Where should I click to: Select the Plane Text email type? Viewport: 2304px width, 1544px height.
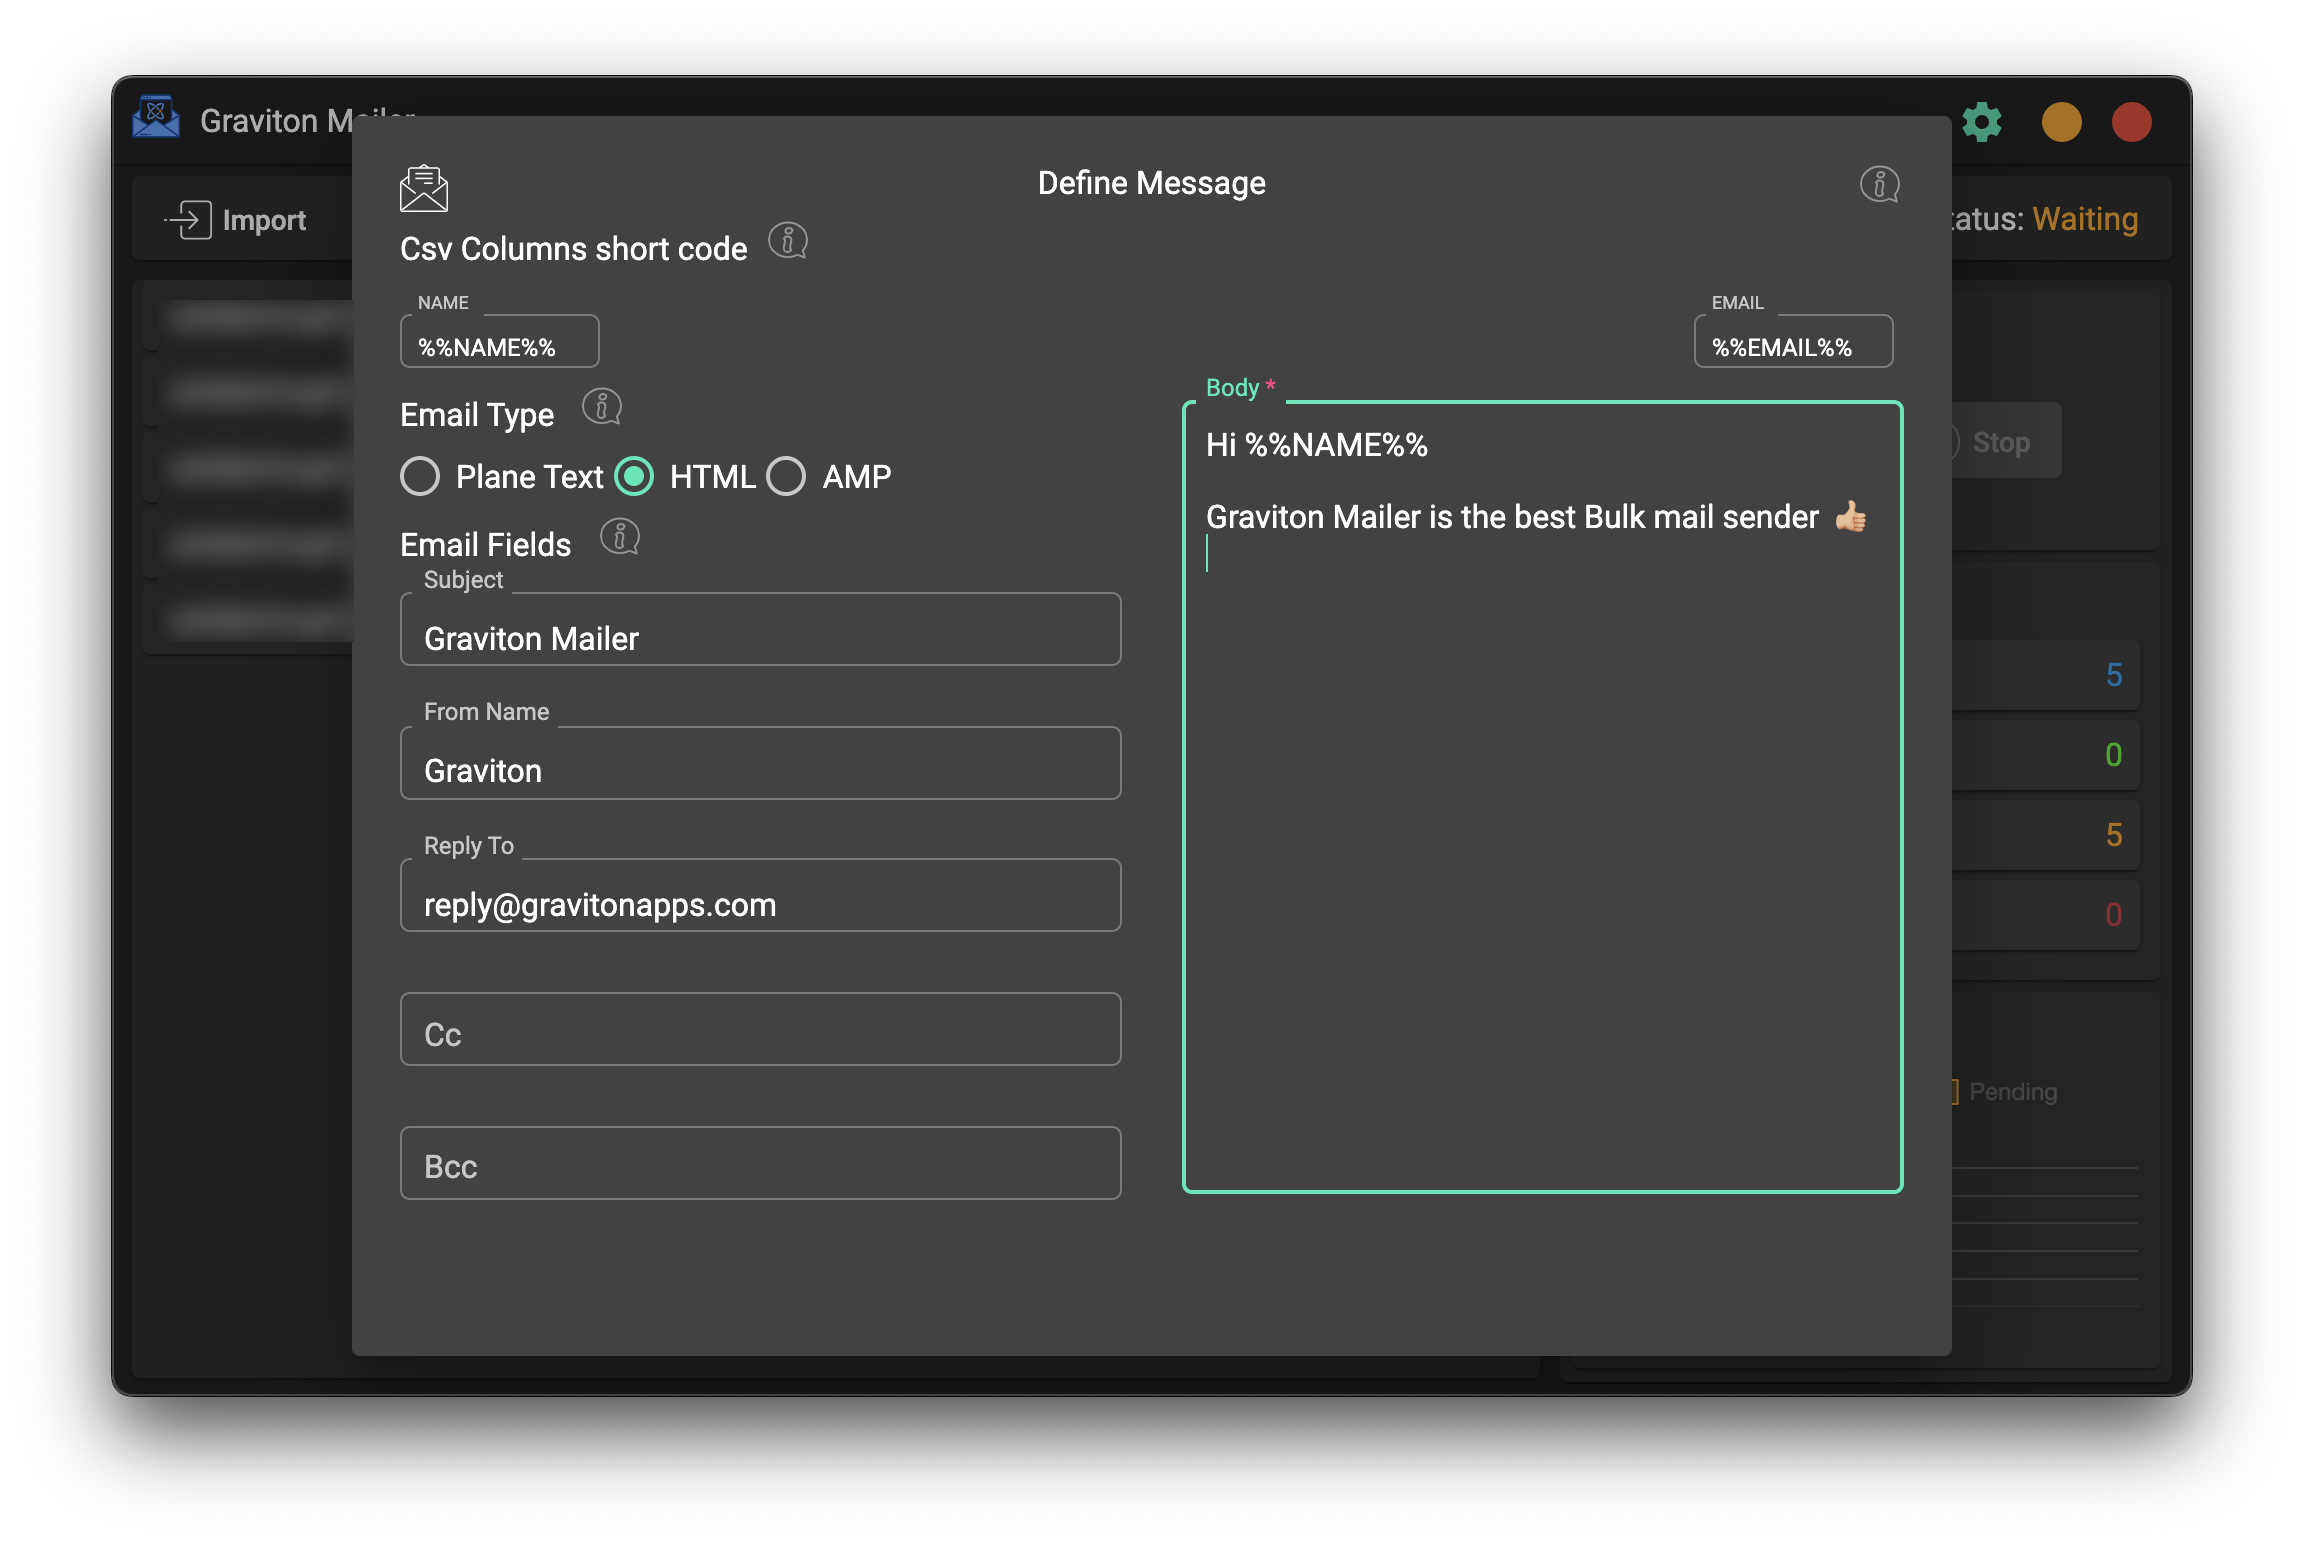tap(420, 477)
